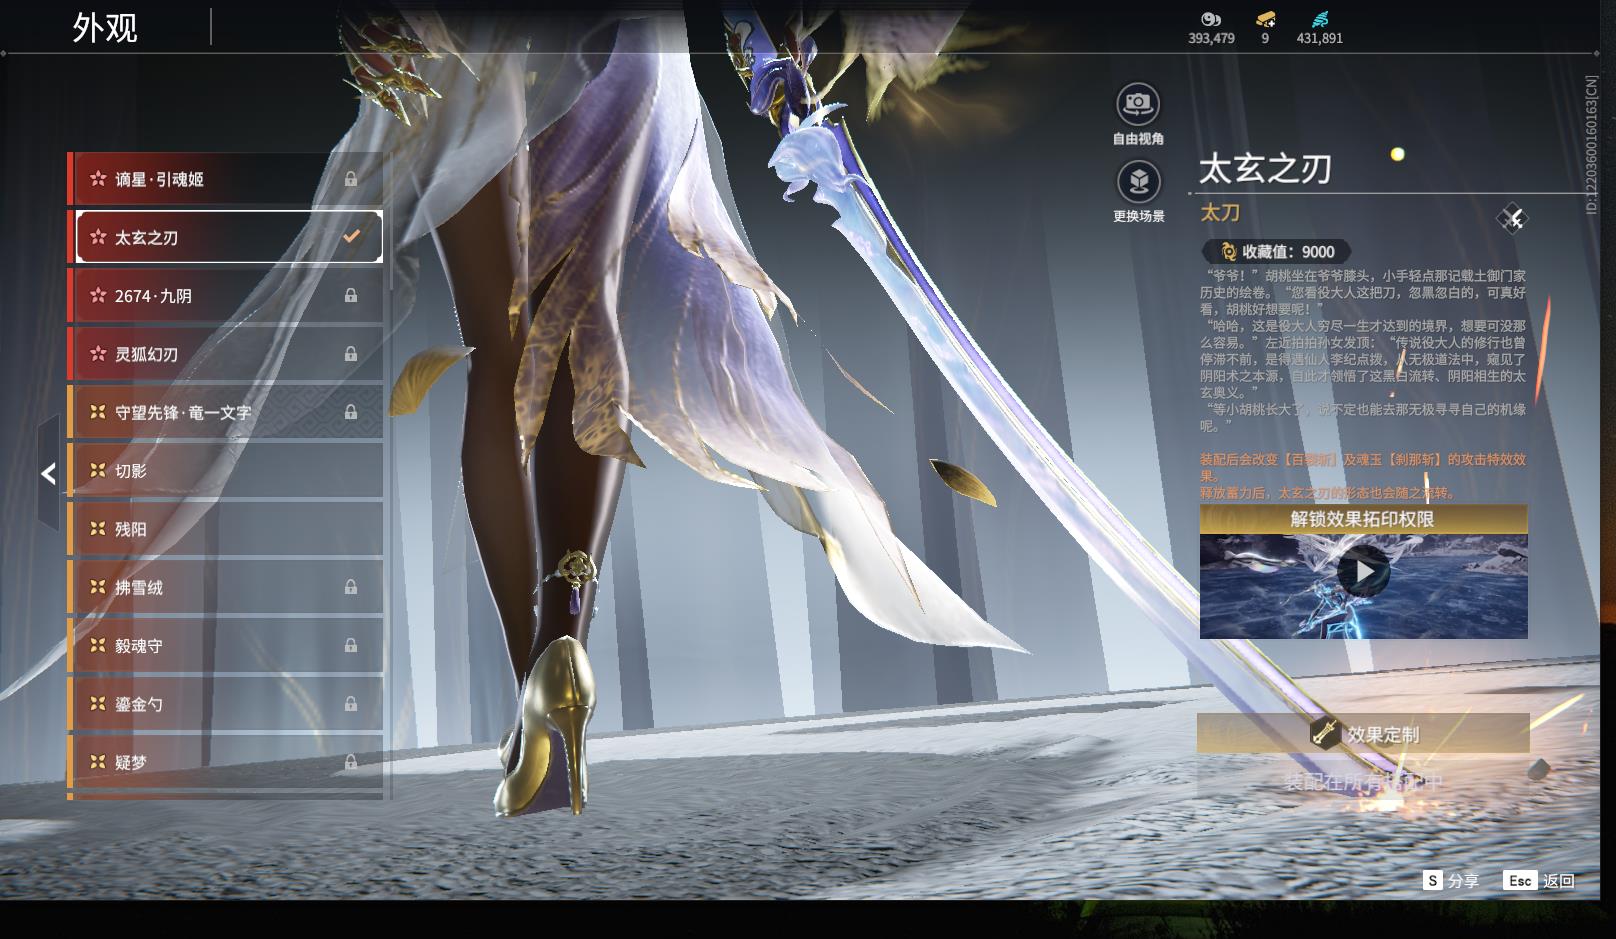
Task: Collapse the skin list with left arrow
Action: click(48, 473)
